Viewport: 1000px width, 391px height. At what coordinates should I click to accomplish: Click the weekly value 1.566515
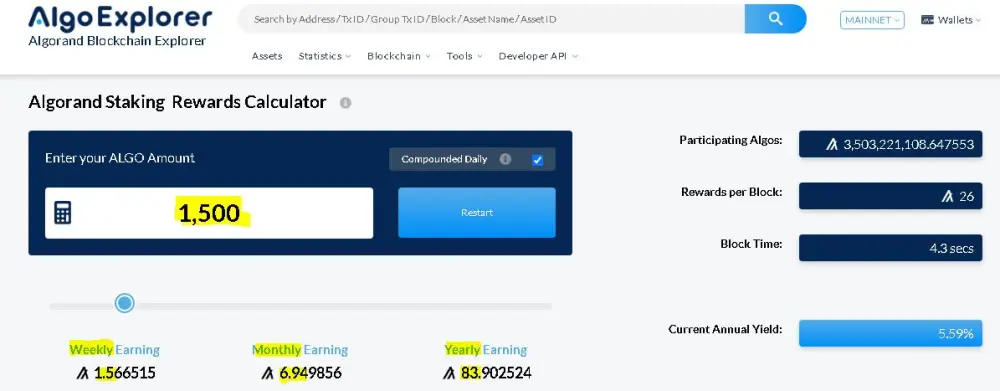(x=125, y=373)
